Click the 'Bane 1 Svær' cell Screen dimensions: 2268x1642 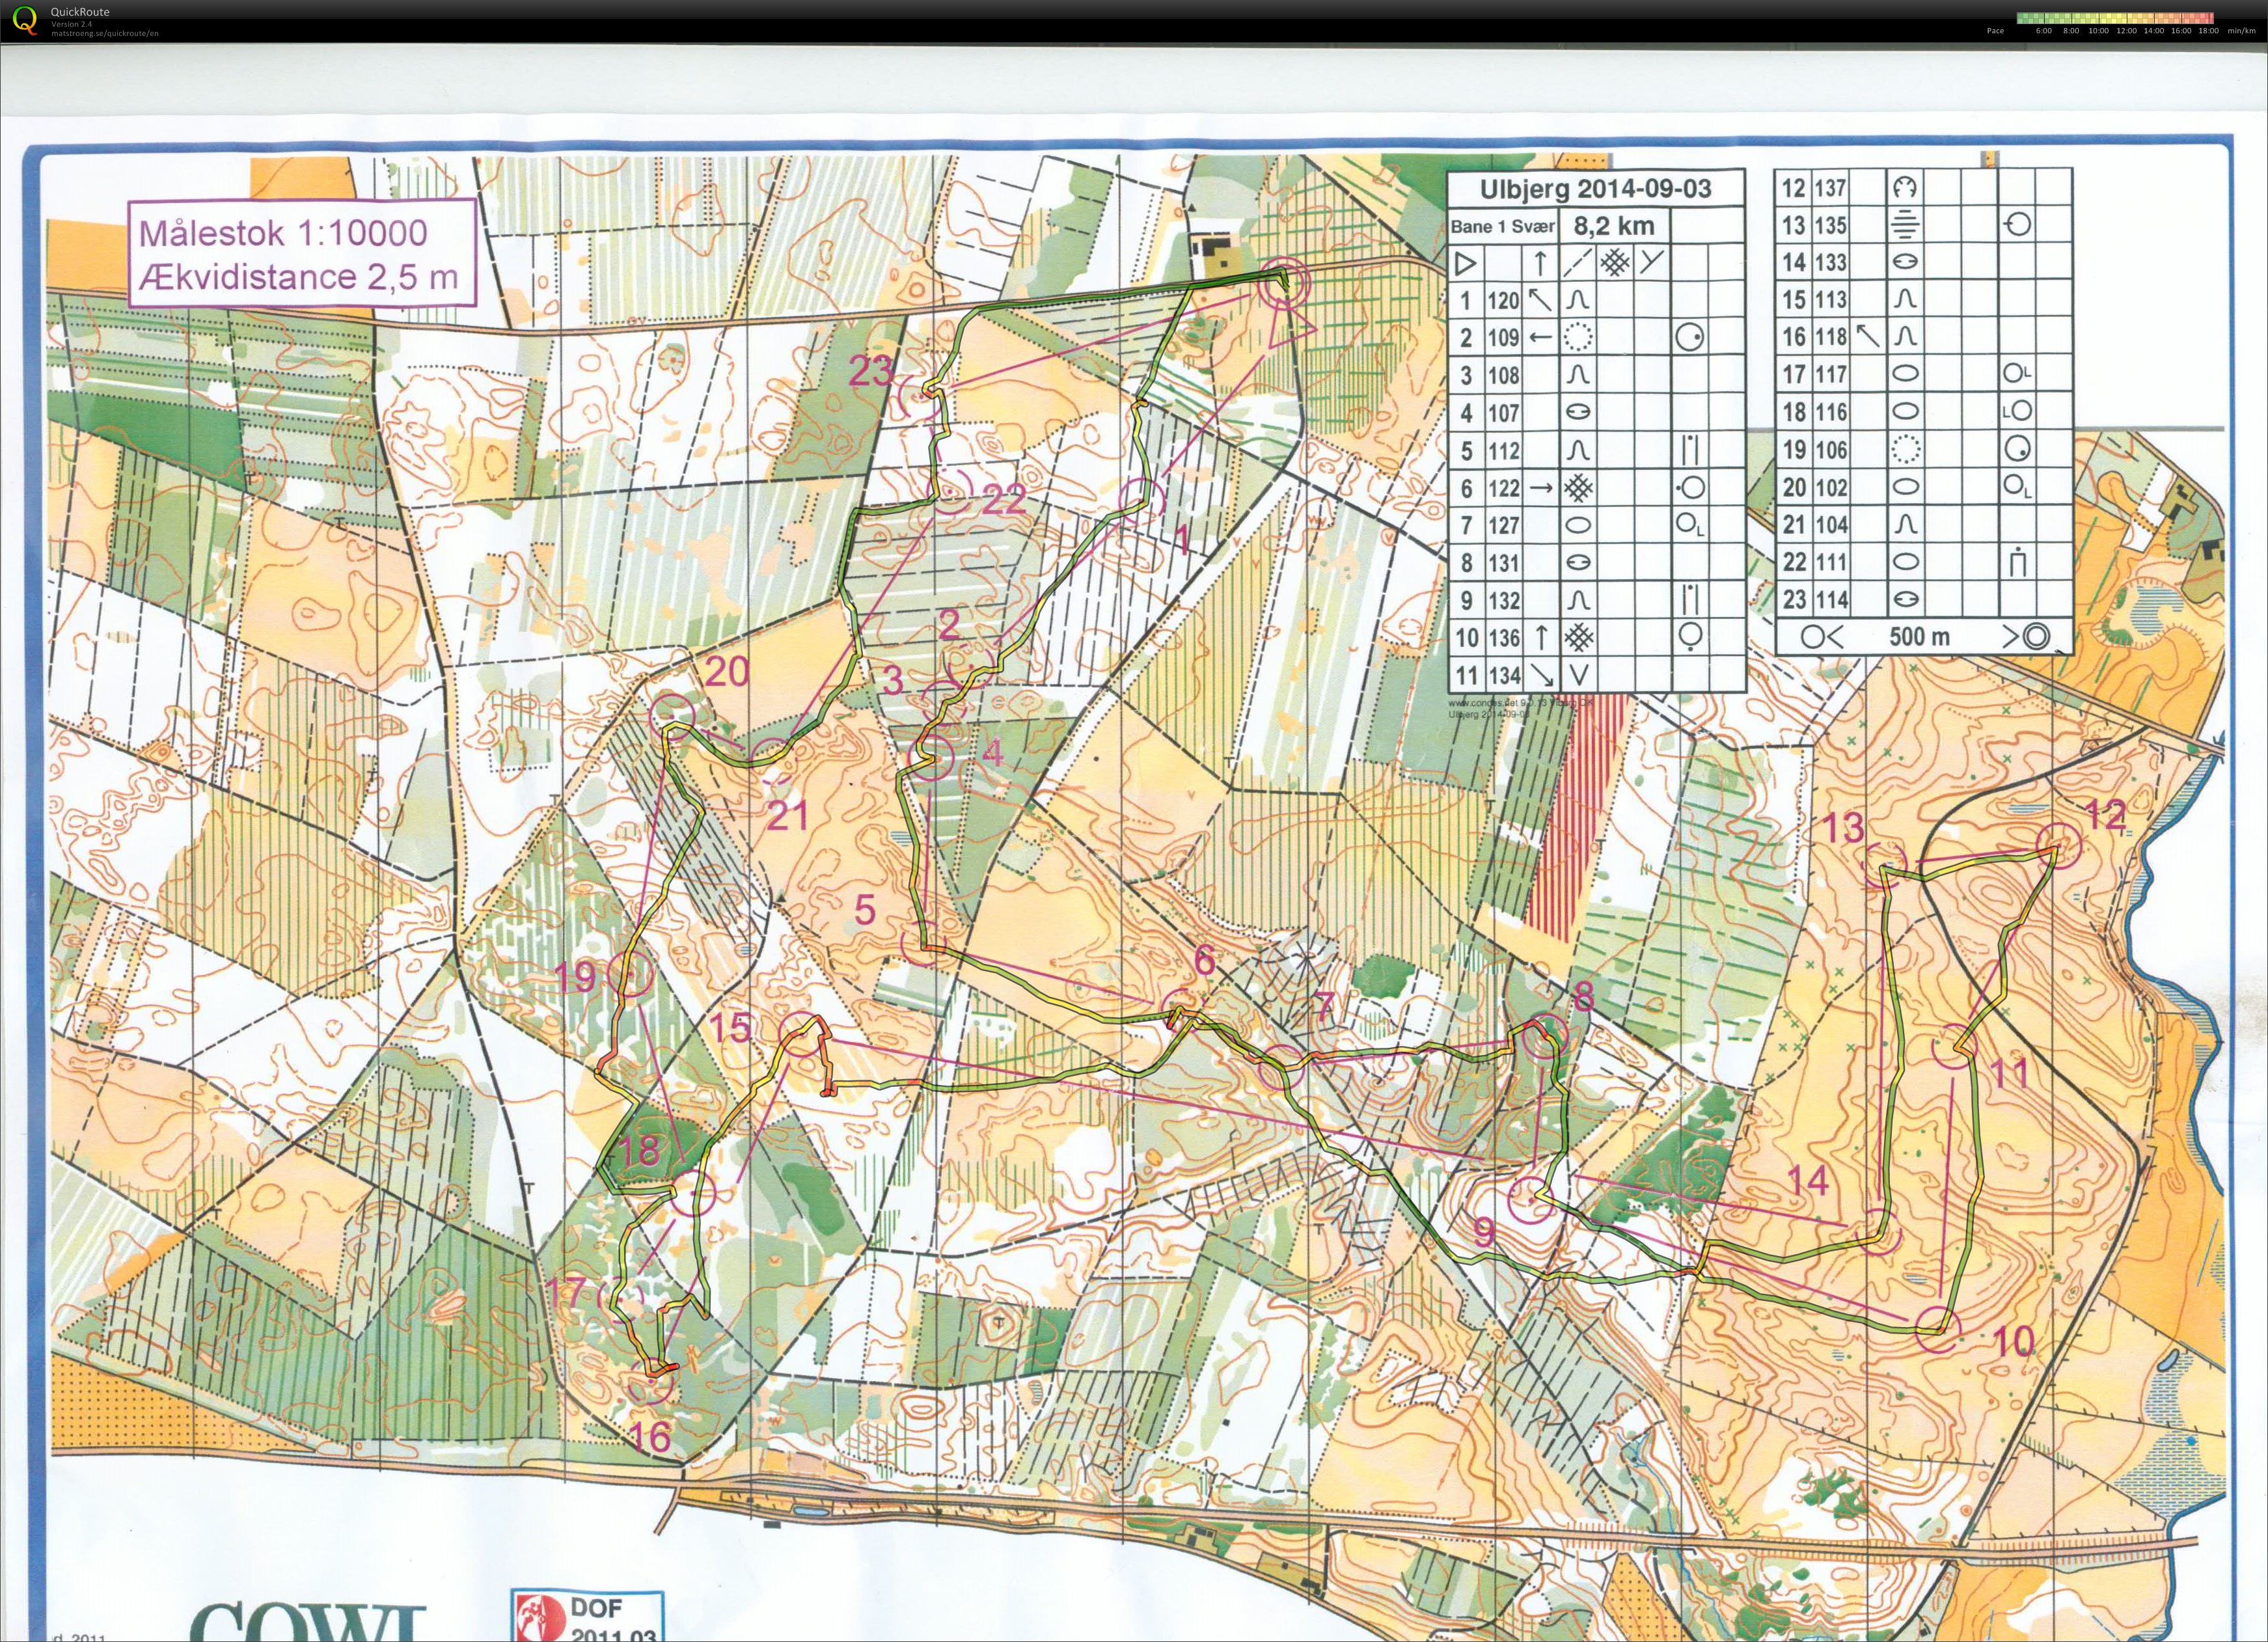pos(1502,227)
